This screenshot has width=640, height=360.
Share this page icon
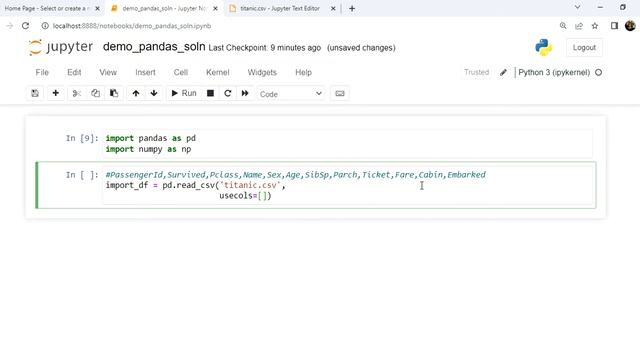tap(579, 26)
